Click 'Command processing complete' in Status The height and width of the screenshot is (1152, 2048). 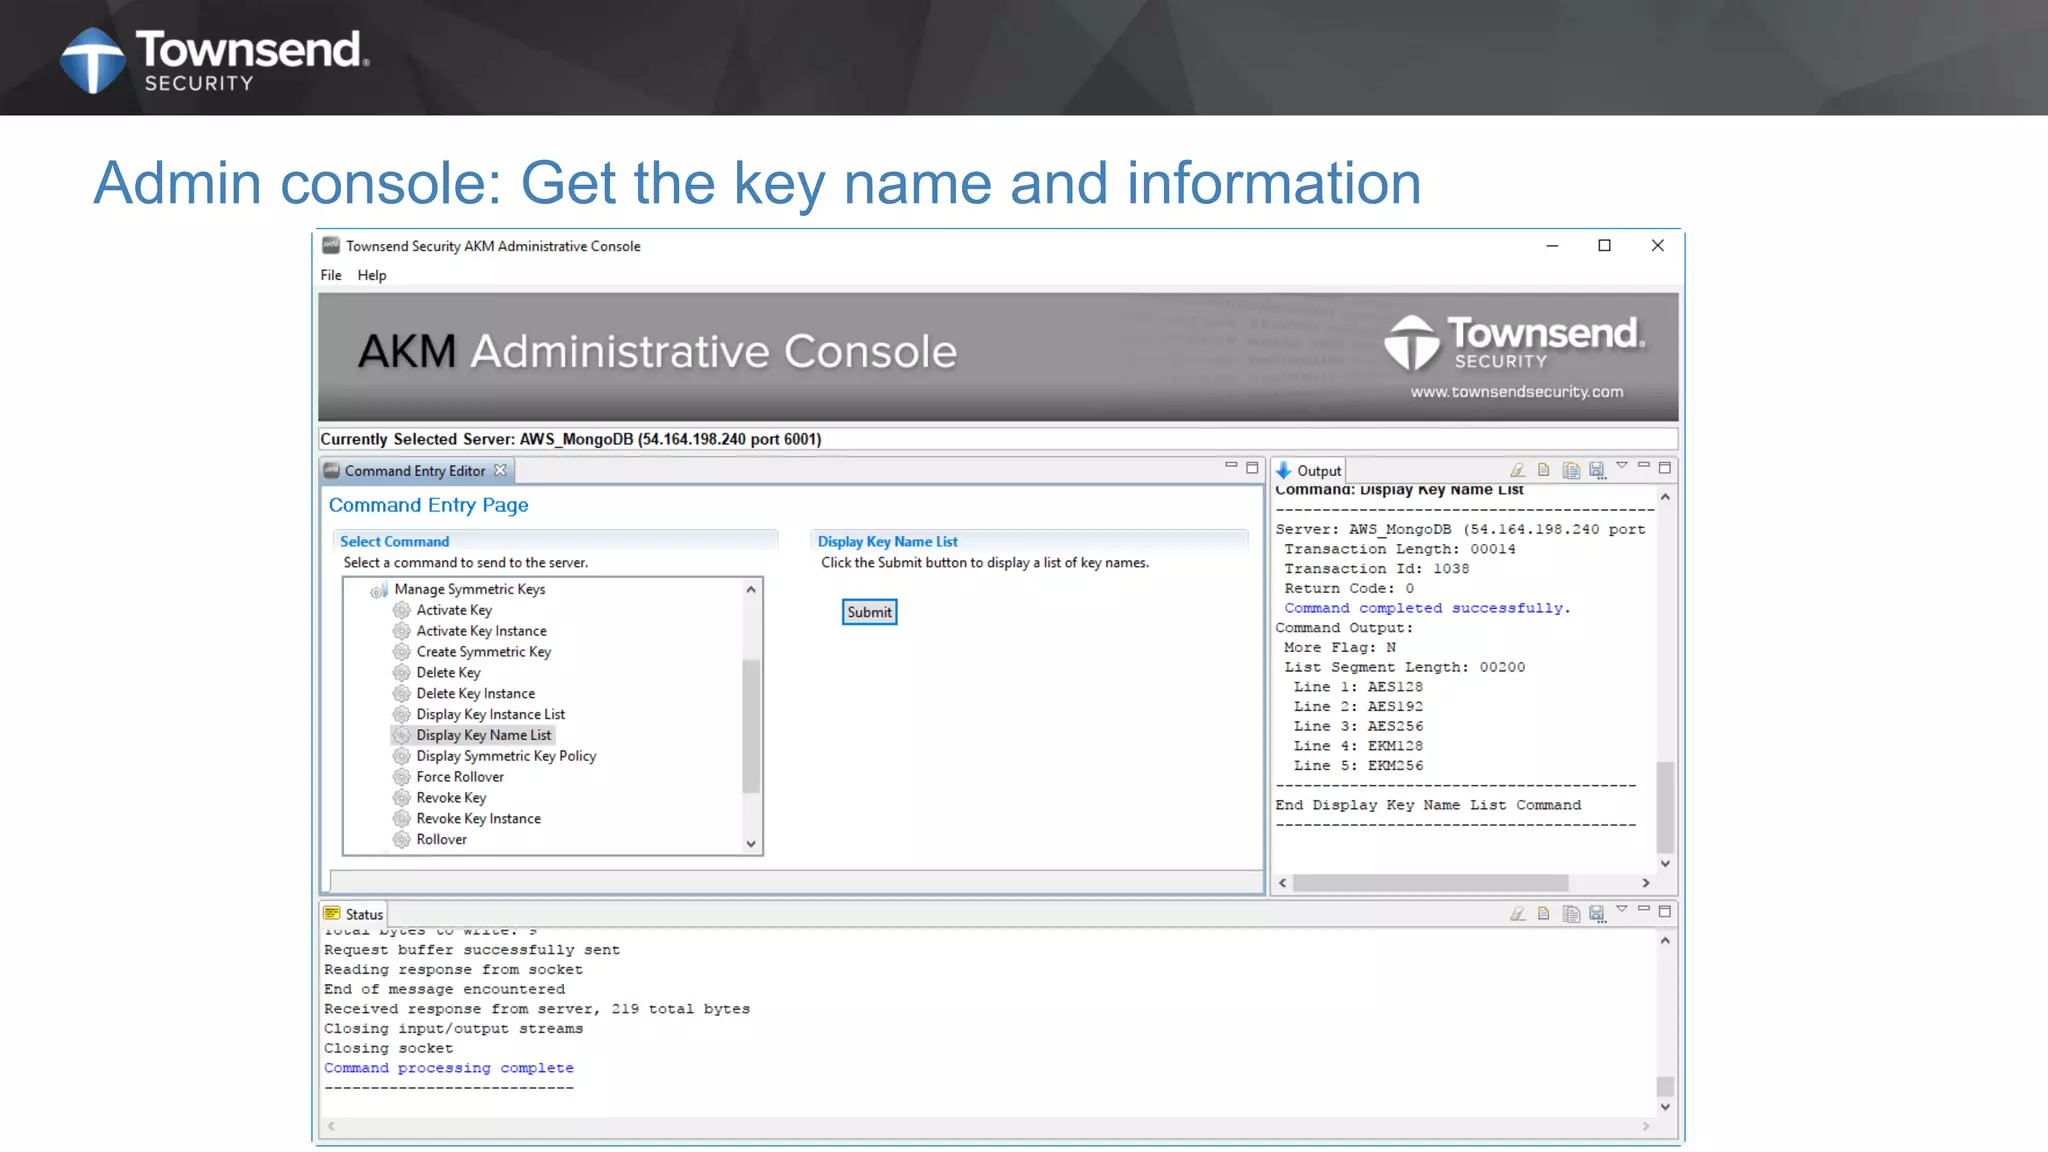pyautogui.click(x=449, y=1068)
